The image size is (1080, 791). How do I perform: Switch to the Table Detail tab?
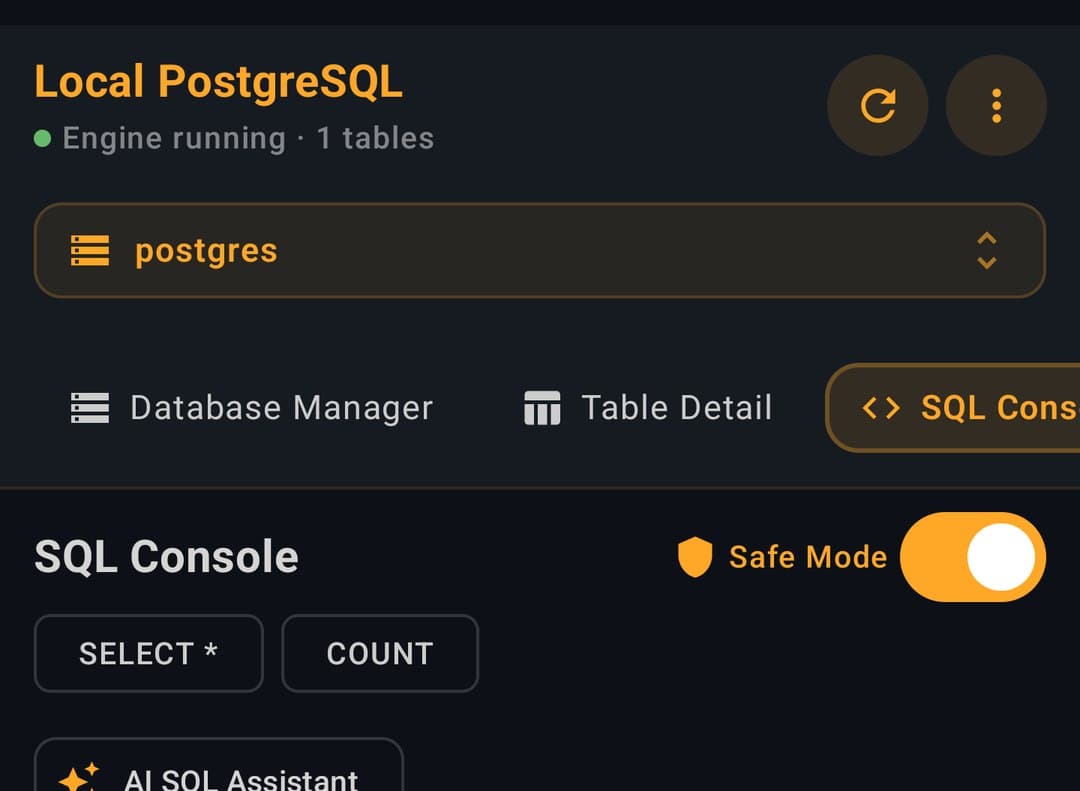point(648,408)
